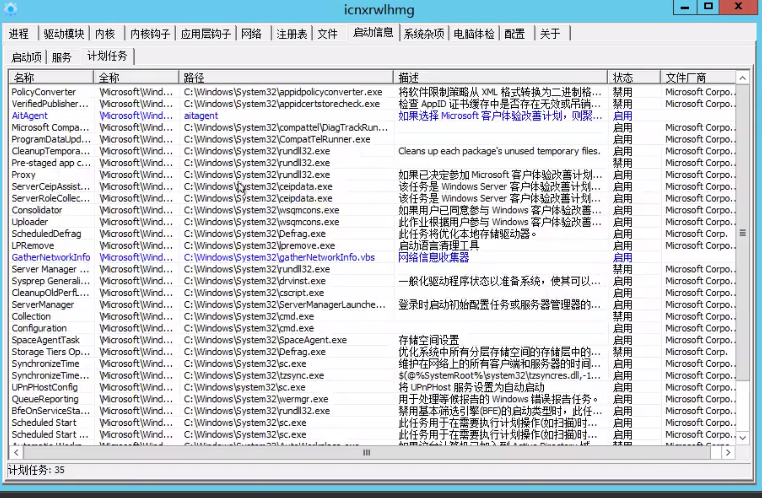The height and width of the screenshot is (498, 762).
Task: Sort the list by the 状态 column header
Action: [634, 77]
